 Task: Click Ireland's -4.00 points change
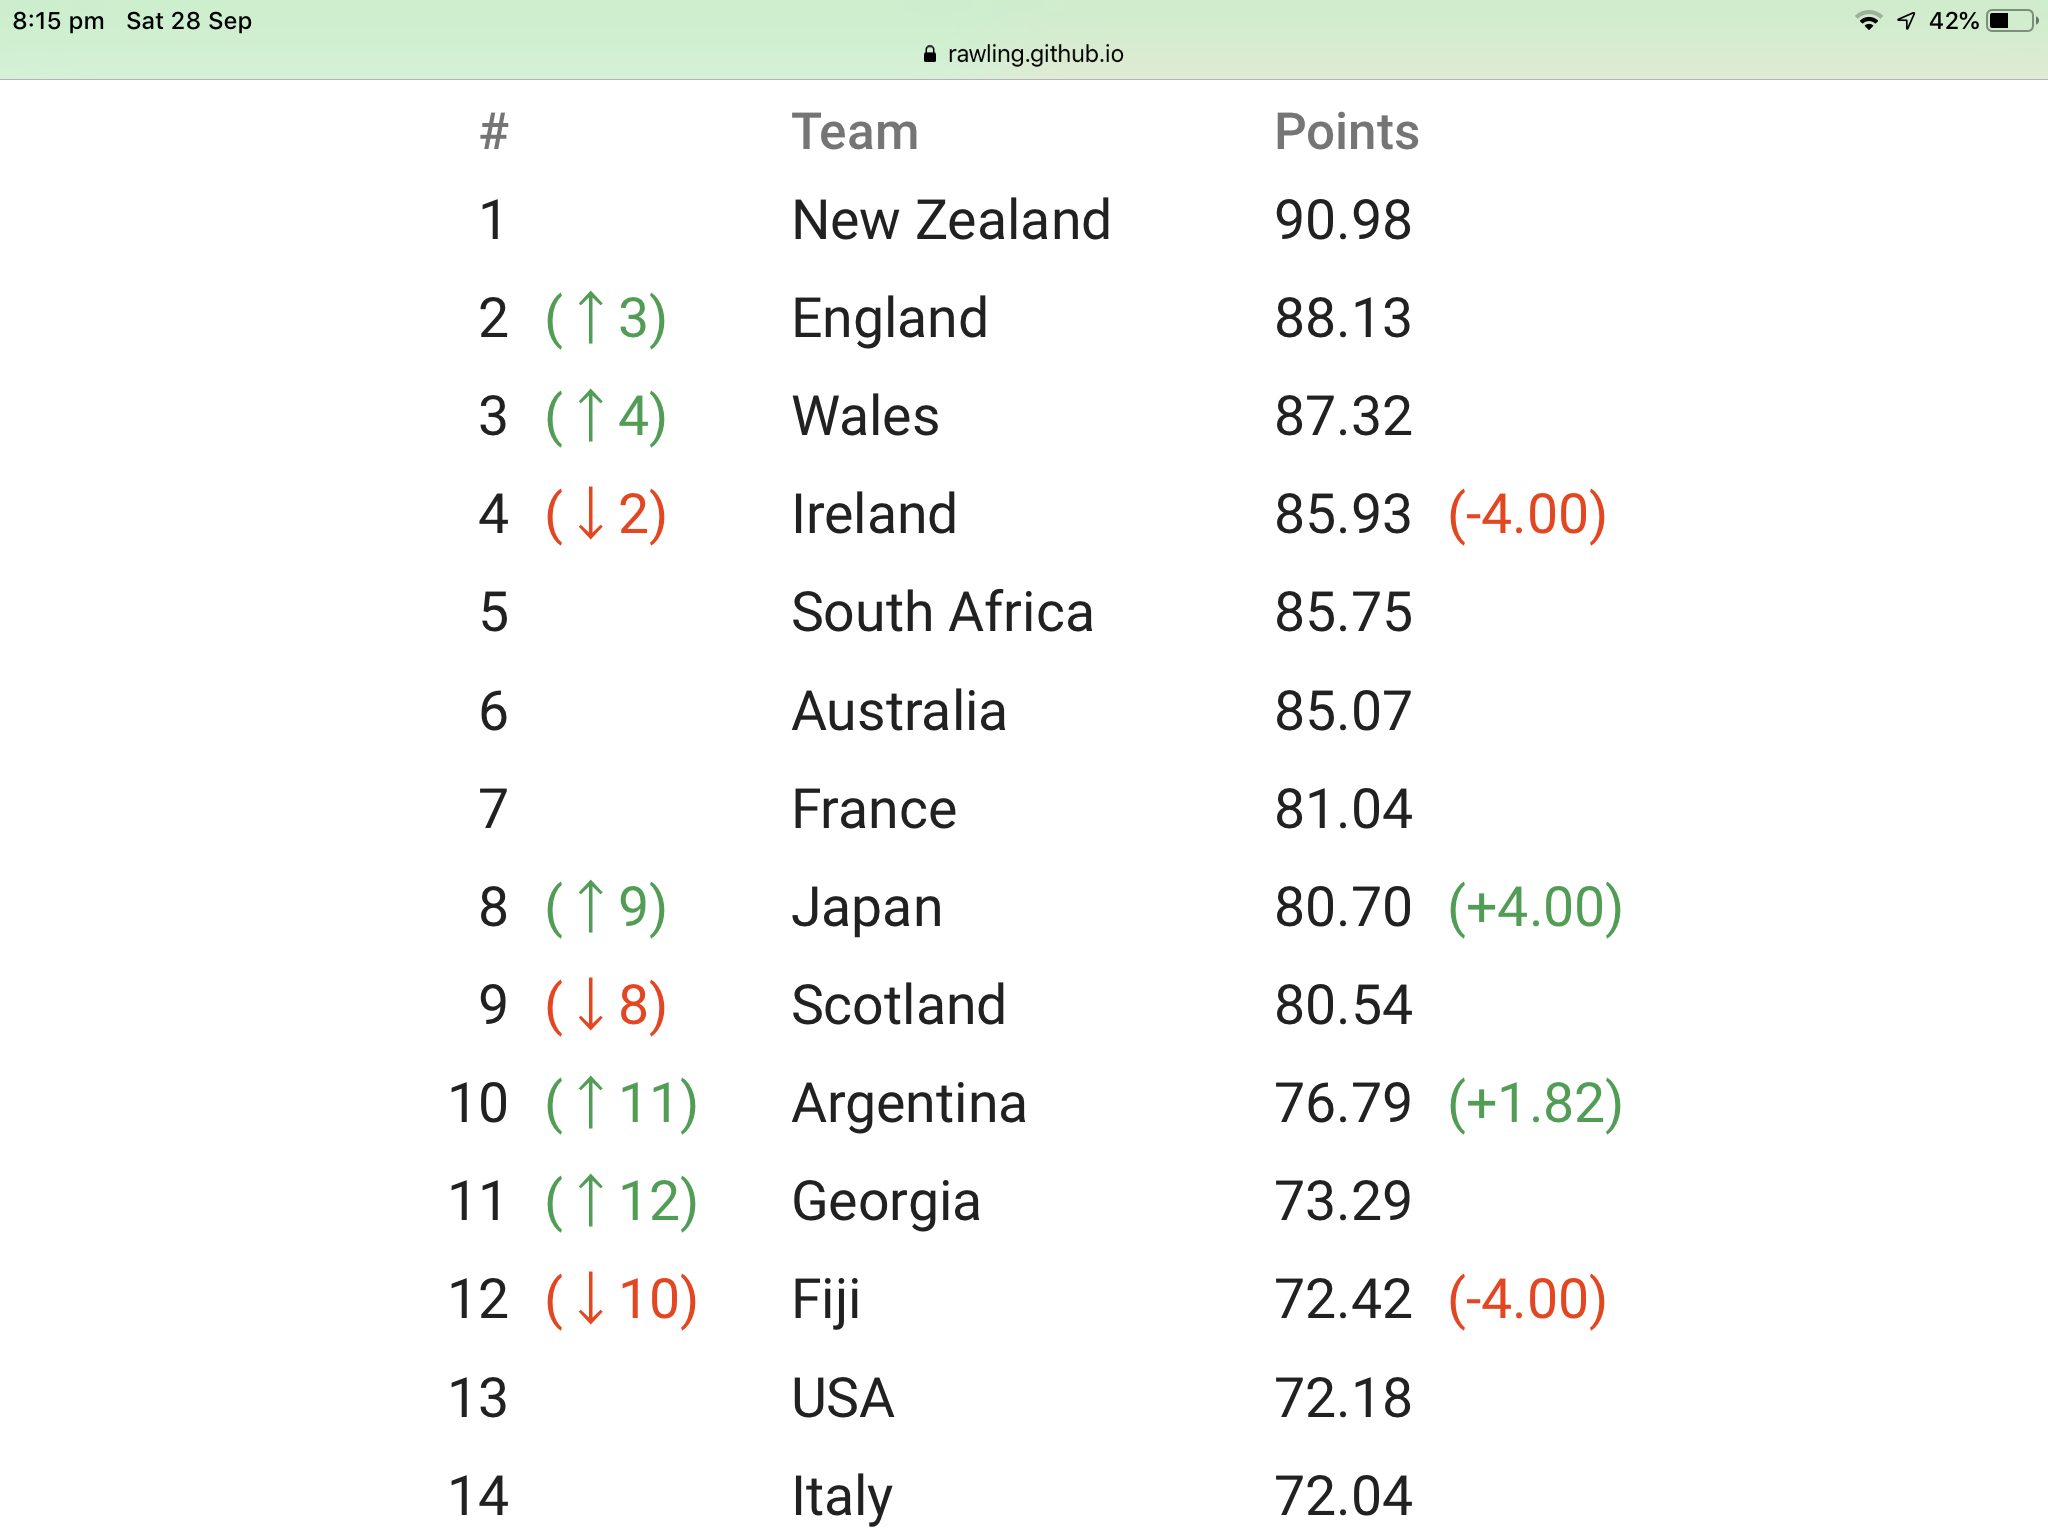click(x=1527, y=514)
